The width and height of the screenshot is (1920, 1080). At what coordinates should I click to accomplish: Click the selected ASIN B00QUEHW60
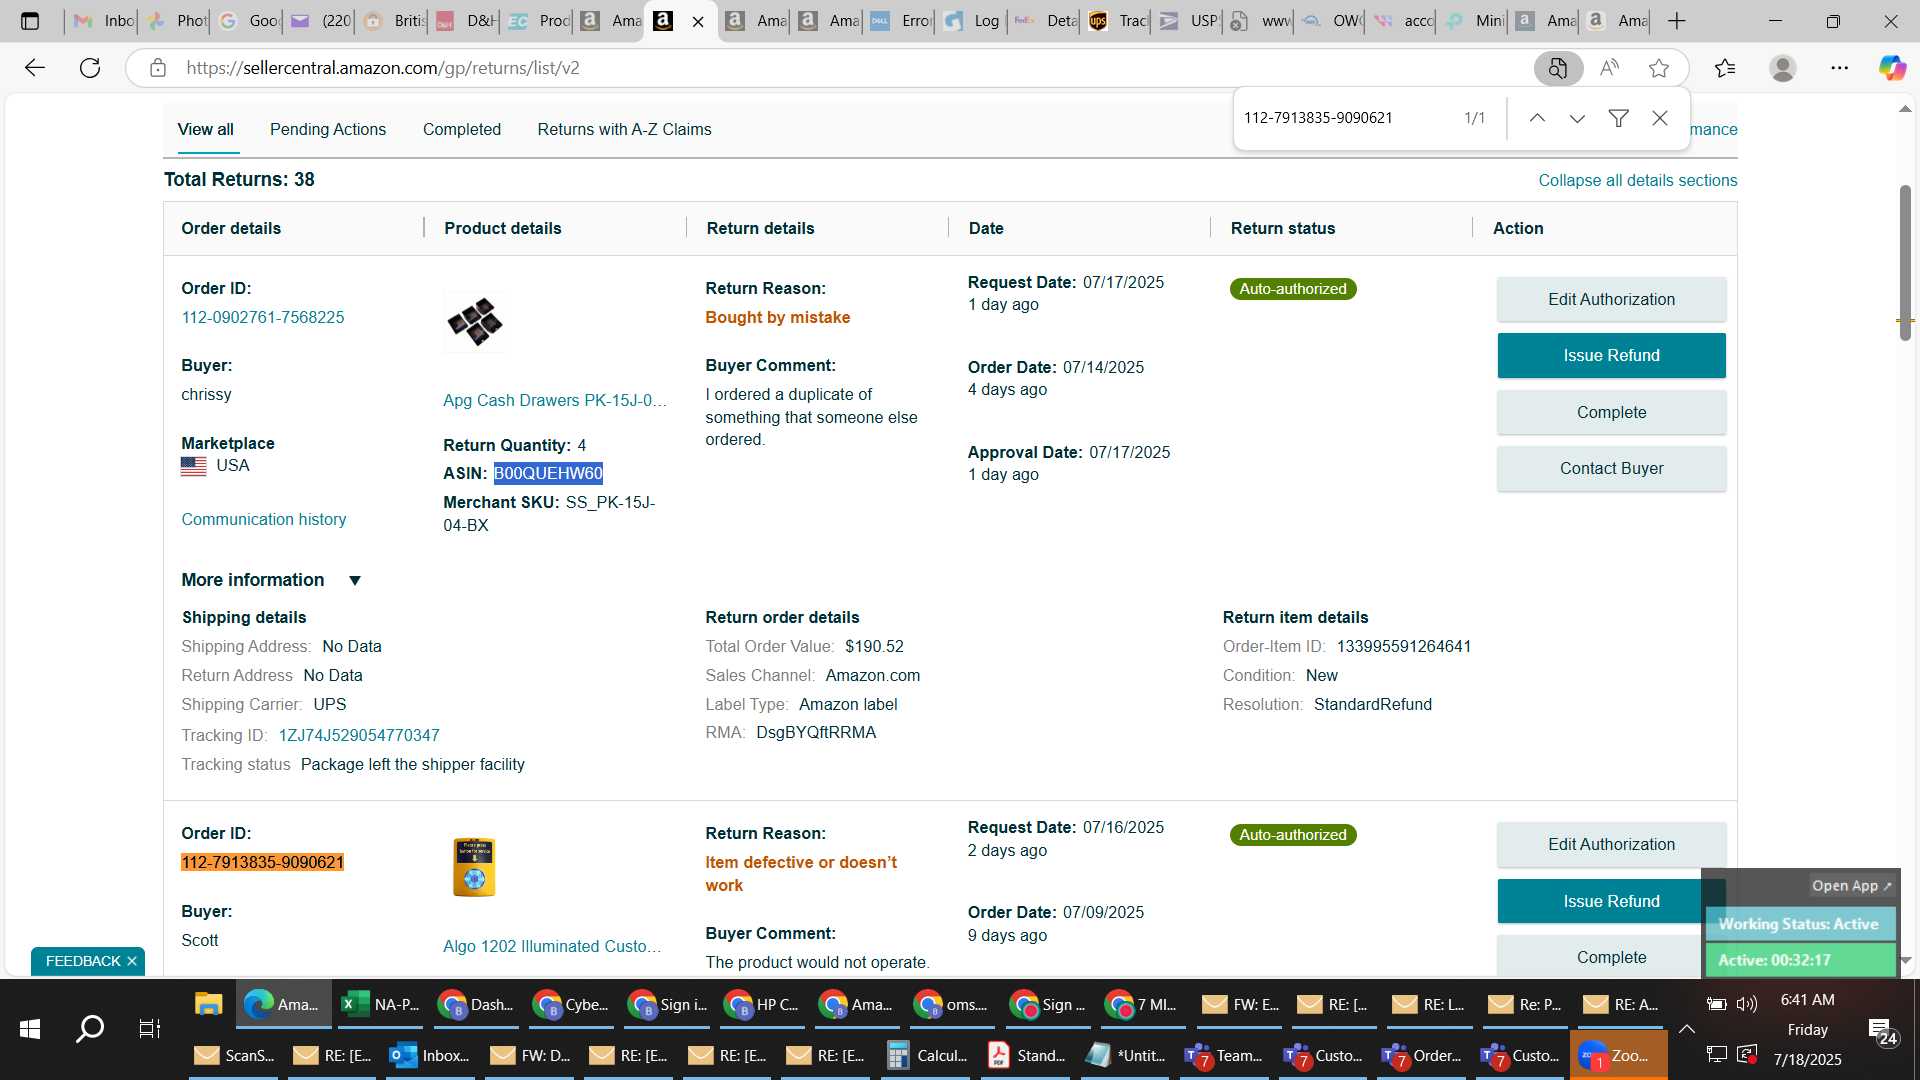click(x=548, y=473)
